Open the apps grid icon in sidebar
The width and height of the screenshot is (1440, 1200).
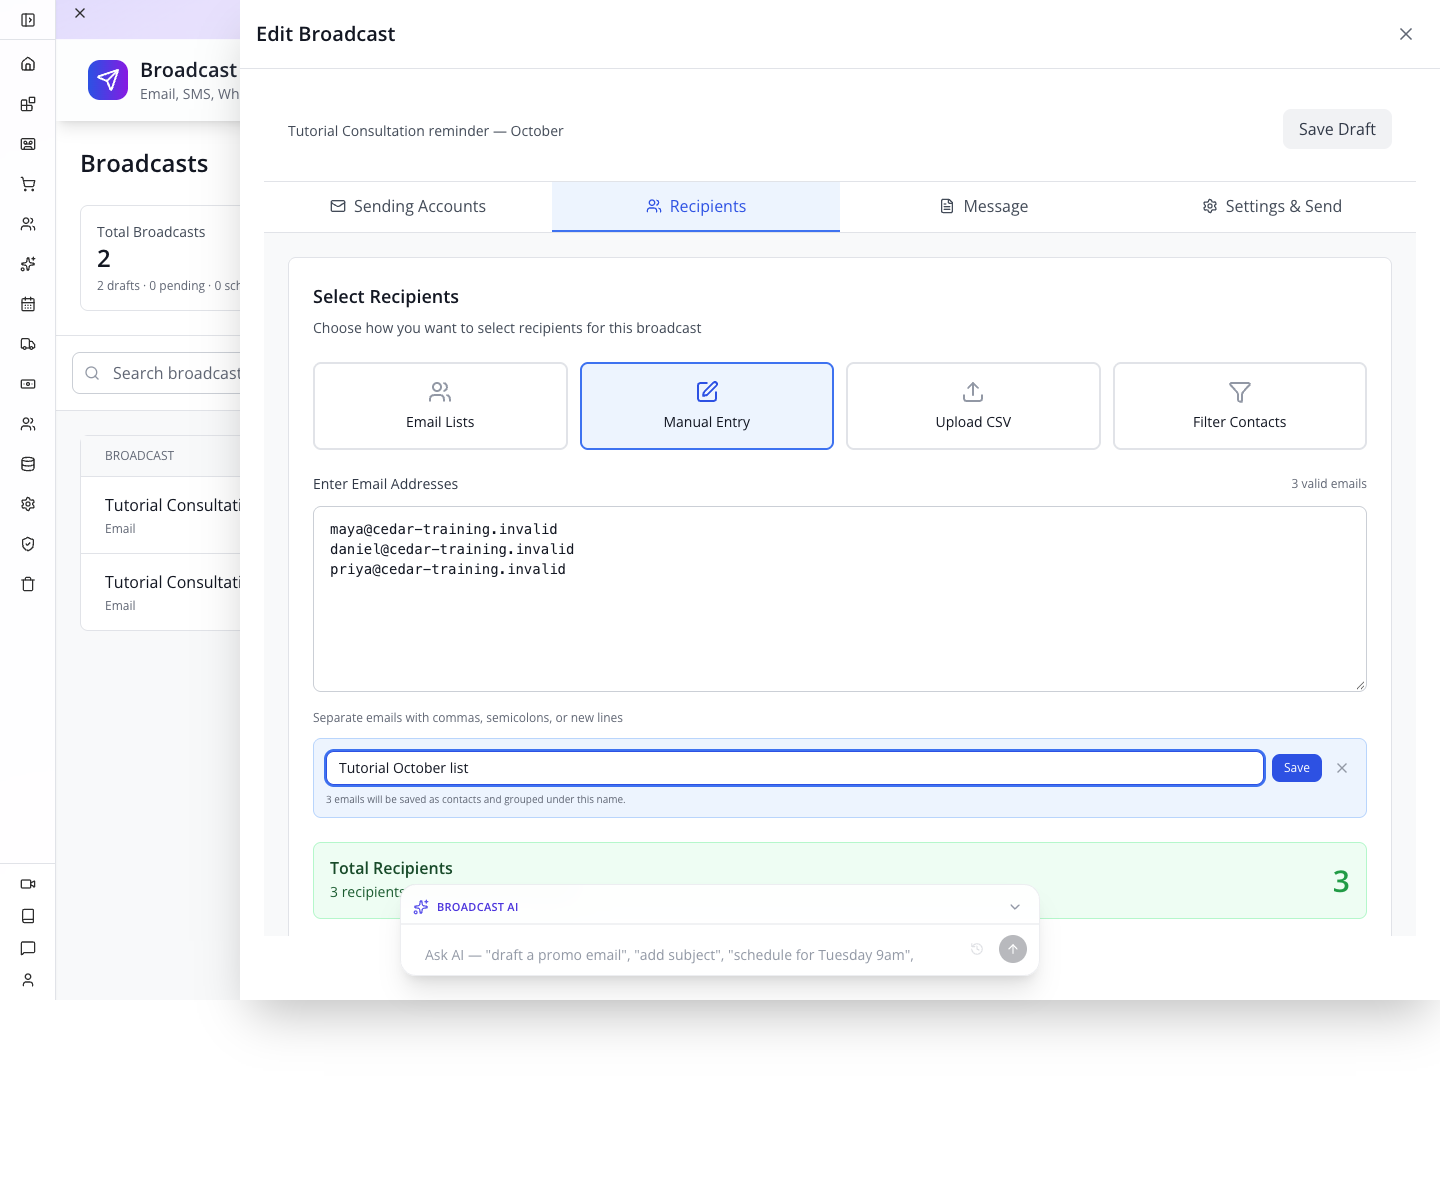[28, 104]
